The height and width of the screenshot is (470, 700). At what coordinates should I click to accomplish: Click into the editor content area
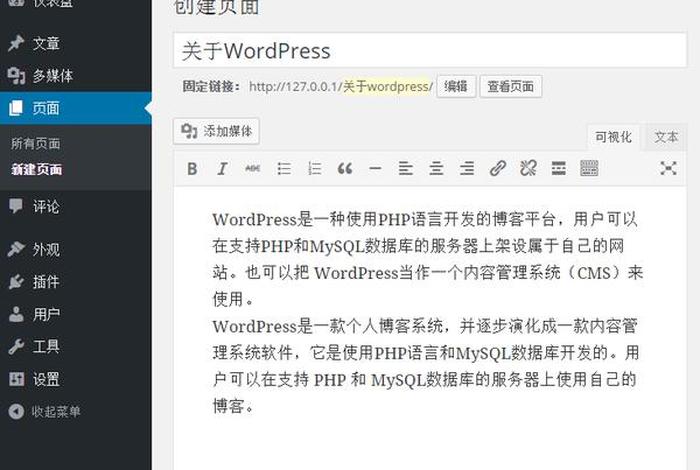pos(430,329)
